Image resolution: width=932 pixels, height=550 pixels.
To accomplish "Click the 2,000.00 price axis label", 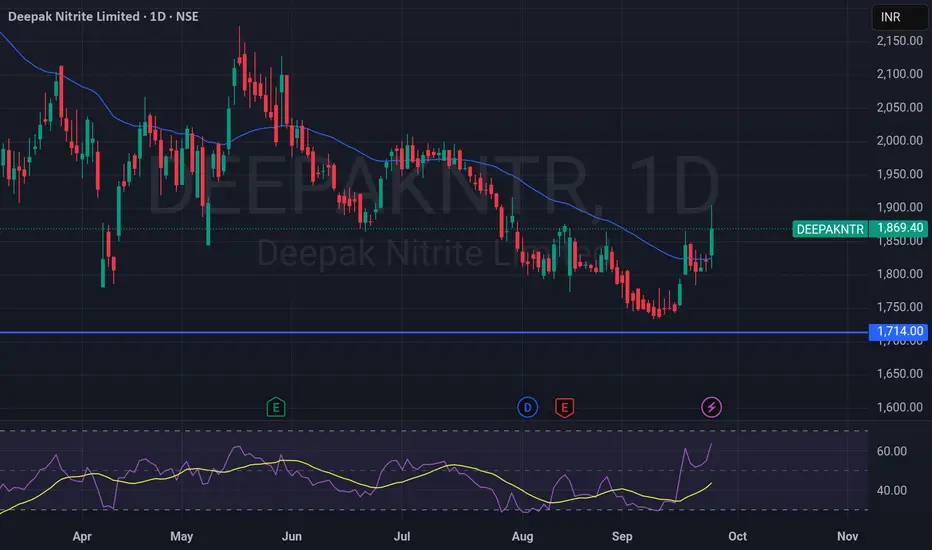I will pos(899,141).
